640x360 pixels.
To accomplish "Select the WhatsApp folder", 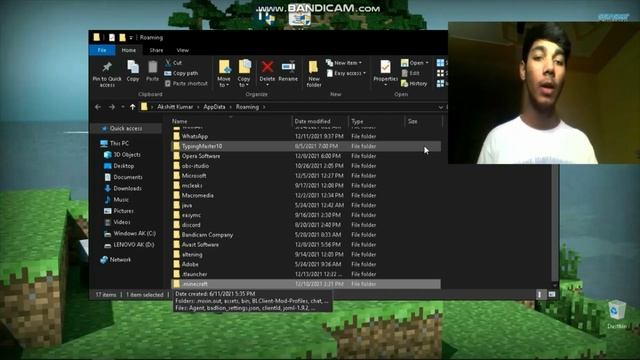I will point(306,136).
